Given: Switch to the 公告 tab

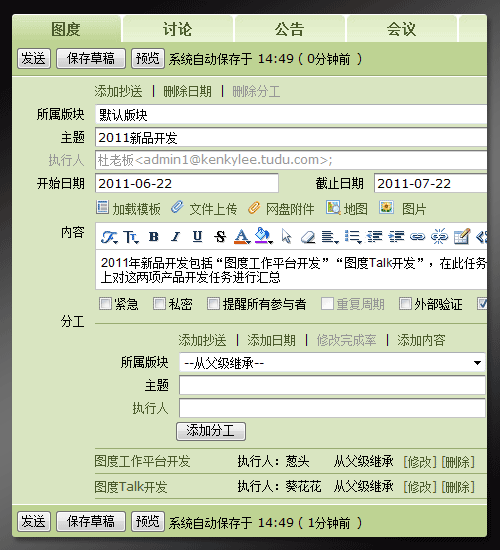Looking at the screenshot, I should pyautogui.click(x=289, y=29).
